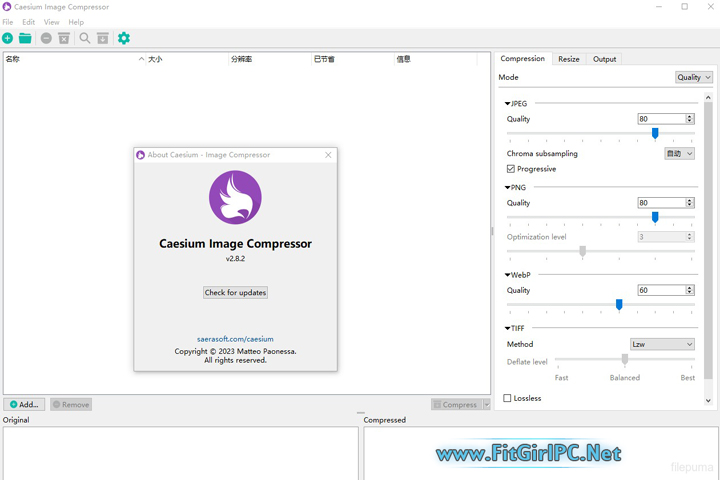Click the WebP Quality value field
This screenshot has width=720, height=480.
(661, 290)
